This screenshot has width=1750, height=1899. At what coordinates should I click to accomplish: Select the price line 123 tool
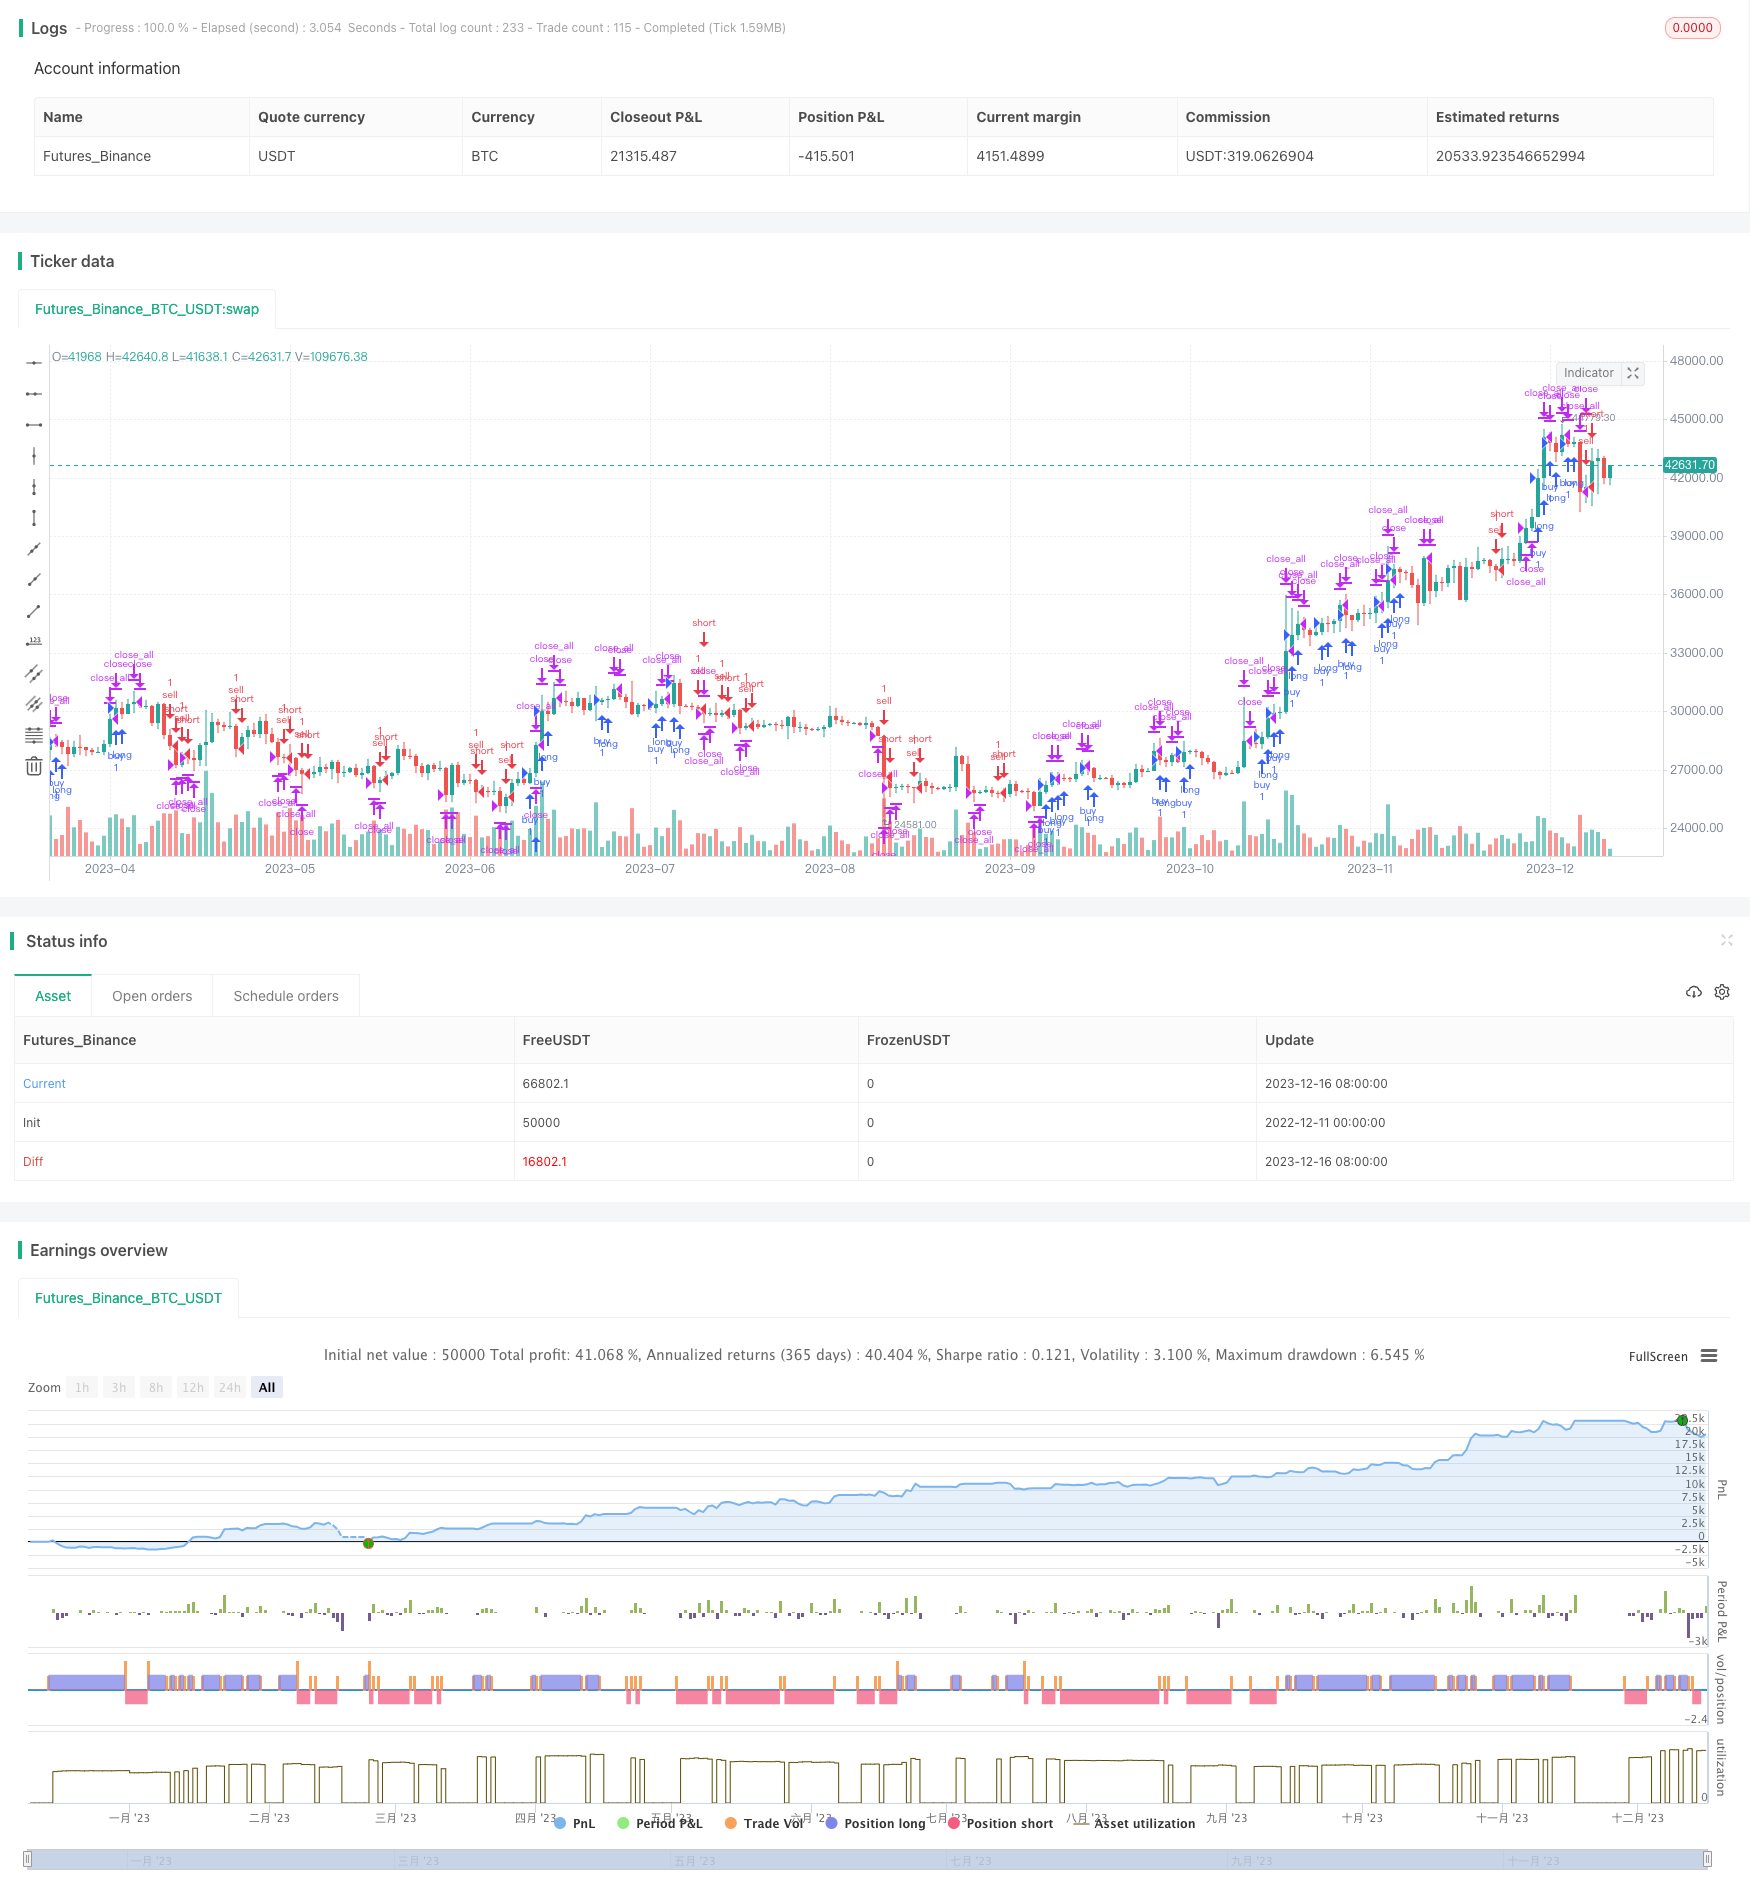34,642
